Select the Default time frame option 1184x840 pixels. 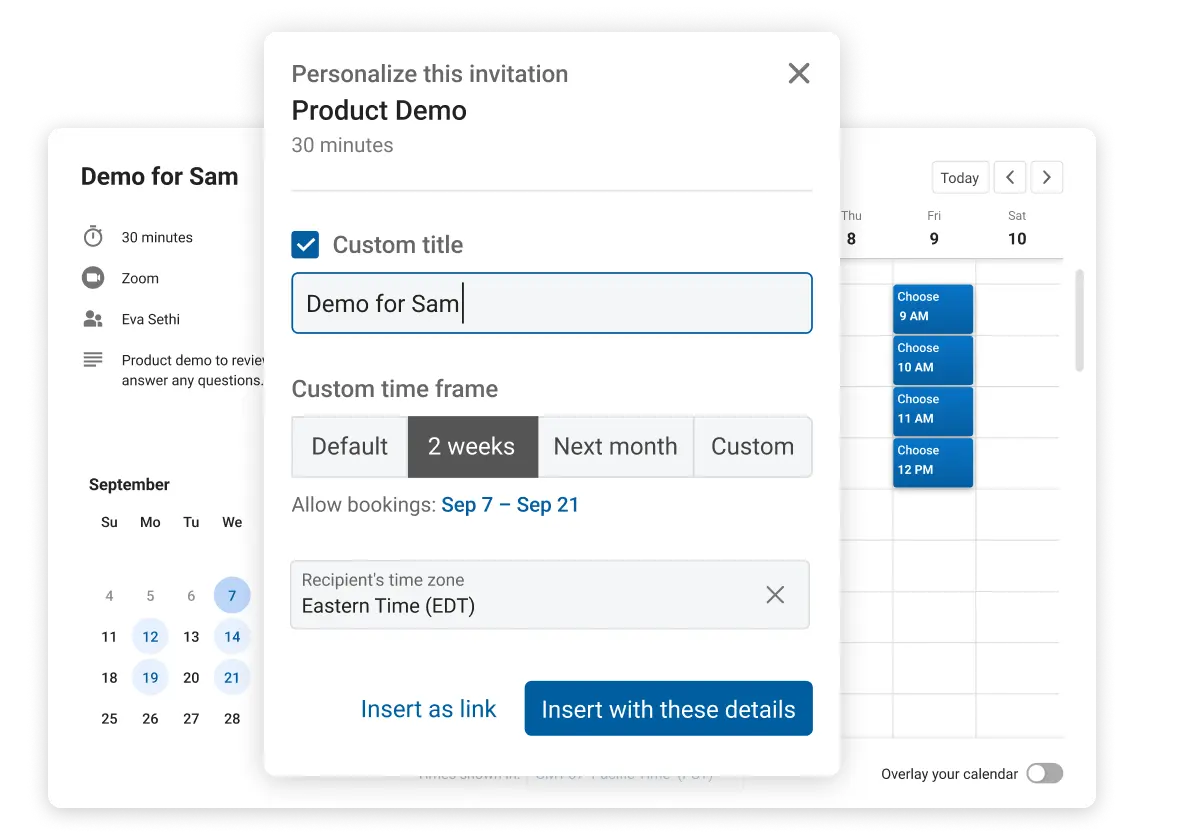(349, 447)
